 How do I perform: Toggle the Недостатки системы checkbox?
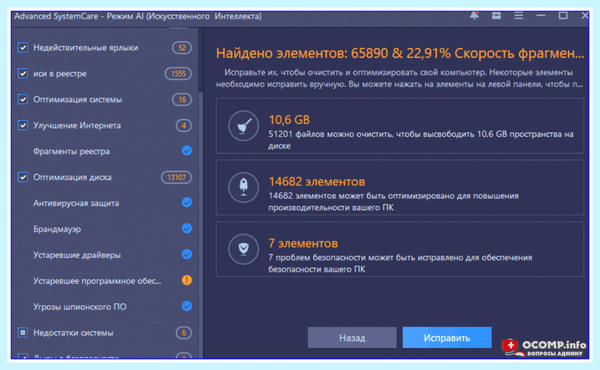(23, 333)
